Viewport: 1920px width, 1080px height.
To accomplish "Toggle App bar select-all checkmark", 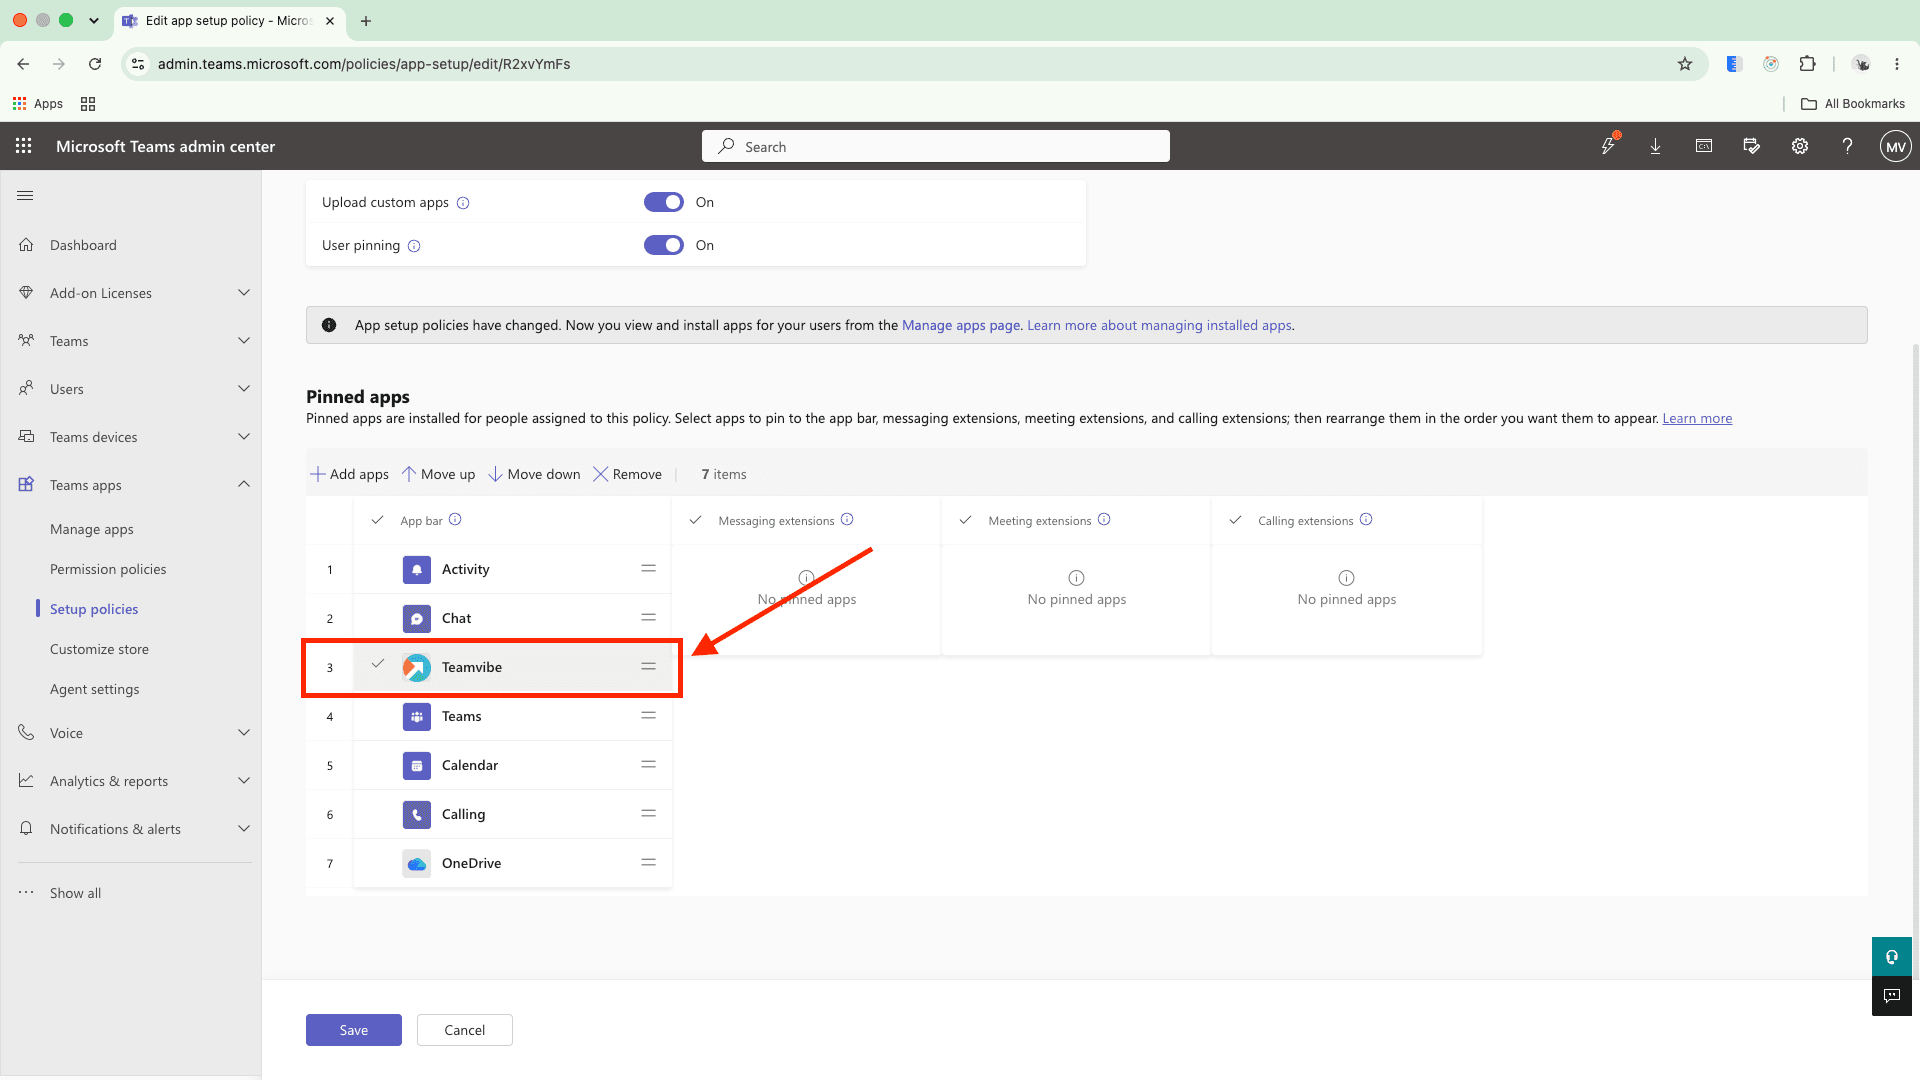I will 378,520.
